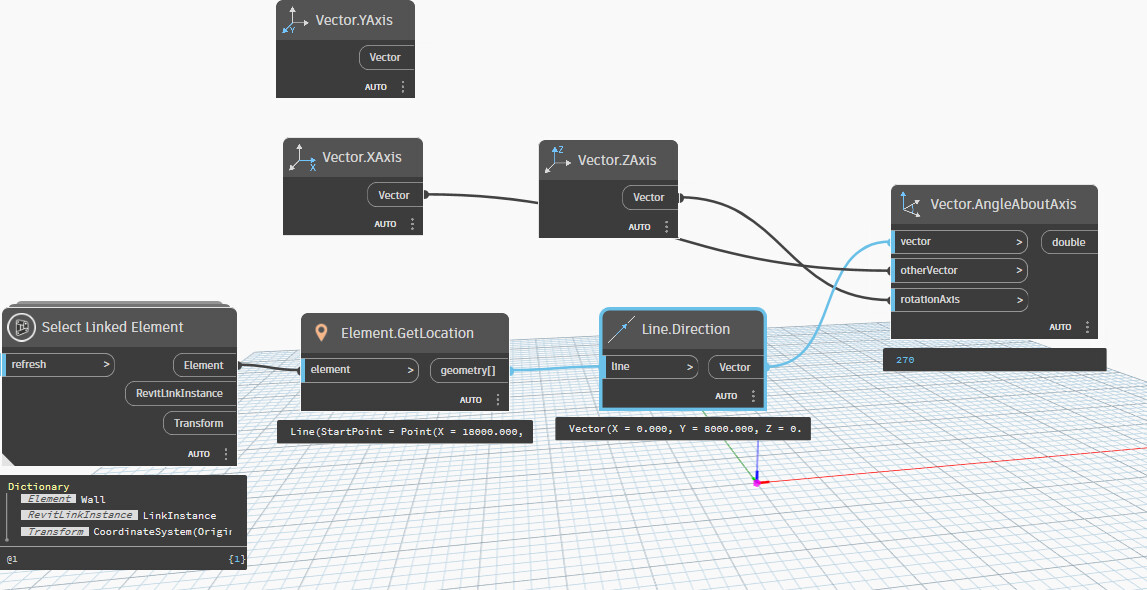Click AUTO lacing label on Vector.ZAxis
The height and width of the screenshot is (590, 1147).
point(639,227)
